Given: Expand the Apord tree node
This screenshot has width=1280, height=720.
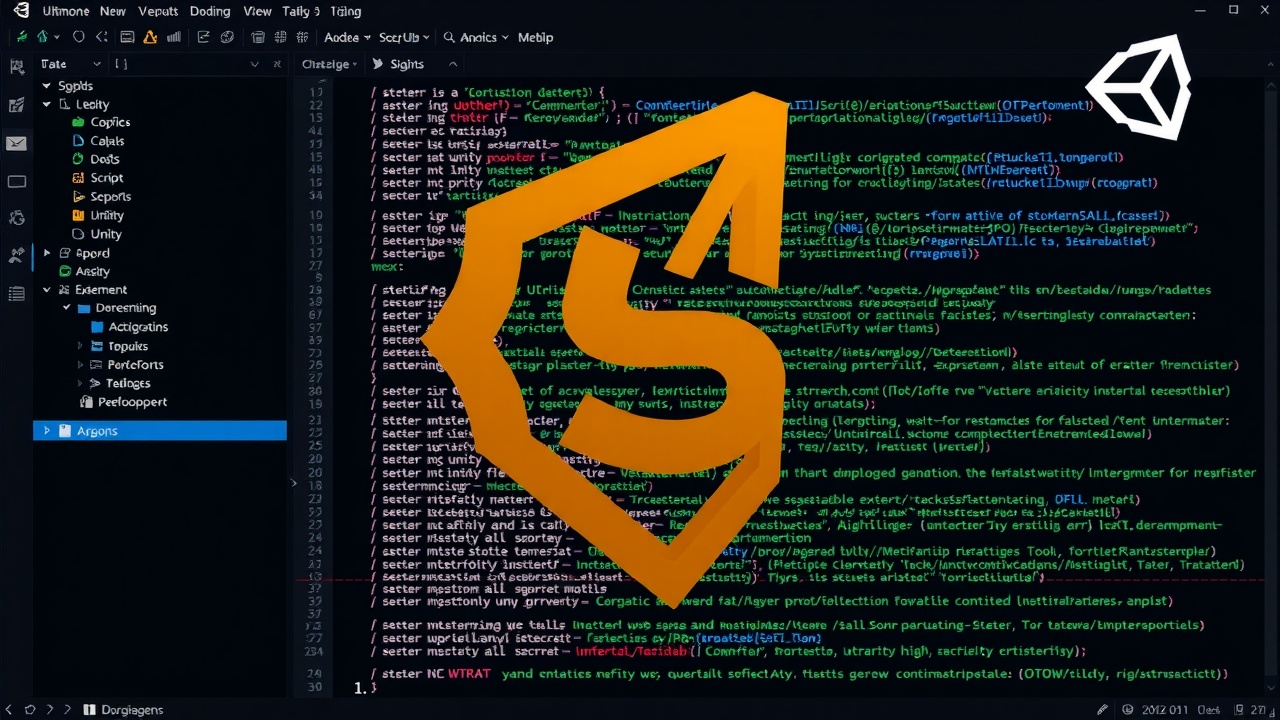Looking at the screenshot, I should click(x=46, y=253).
